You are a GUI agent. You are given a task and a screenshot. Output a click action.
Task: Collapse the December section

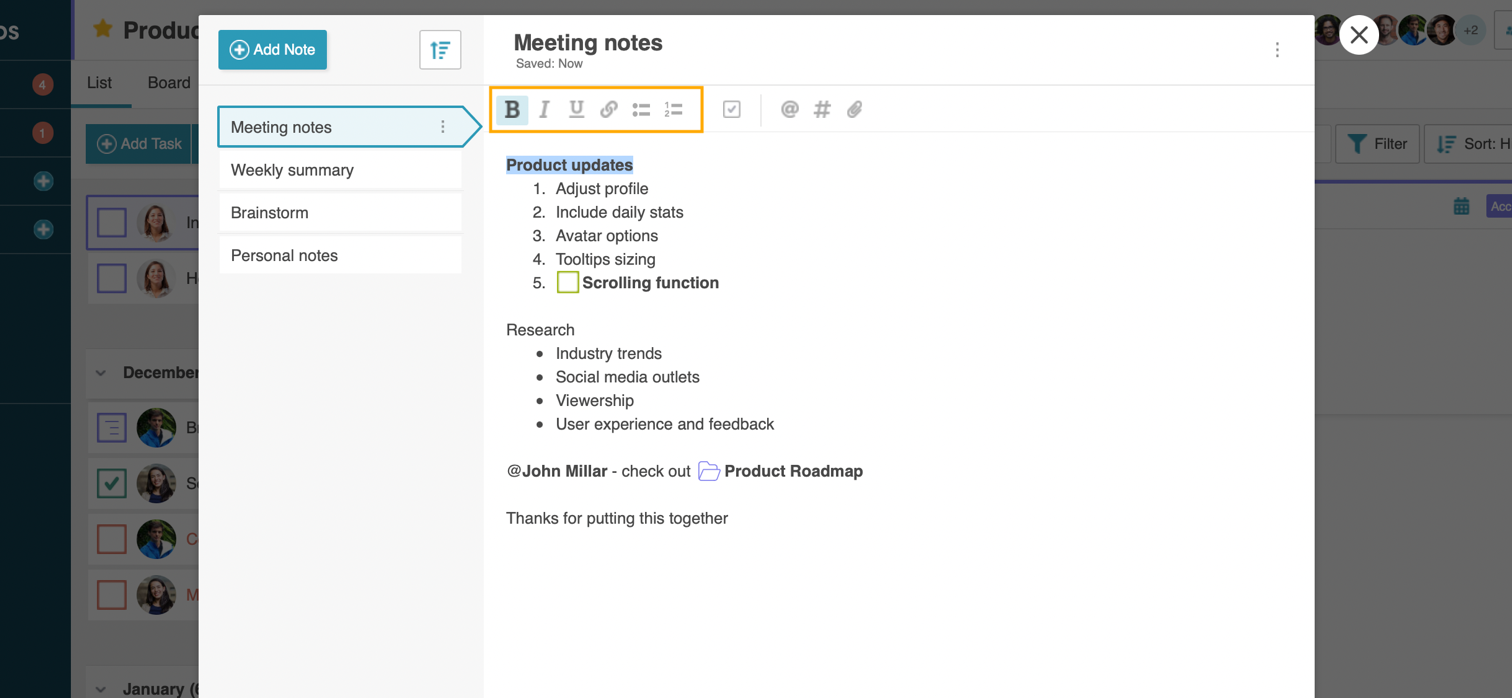pyautogui.click(x=99, y=372)
